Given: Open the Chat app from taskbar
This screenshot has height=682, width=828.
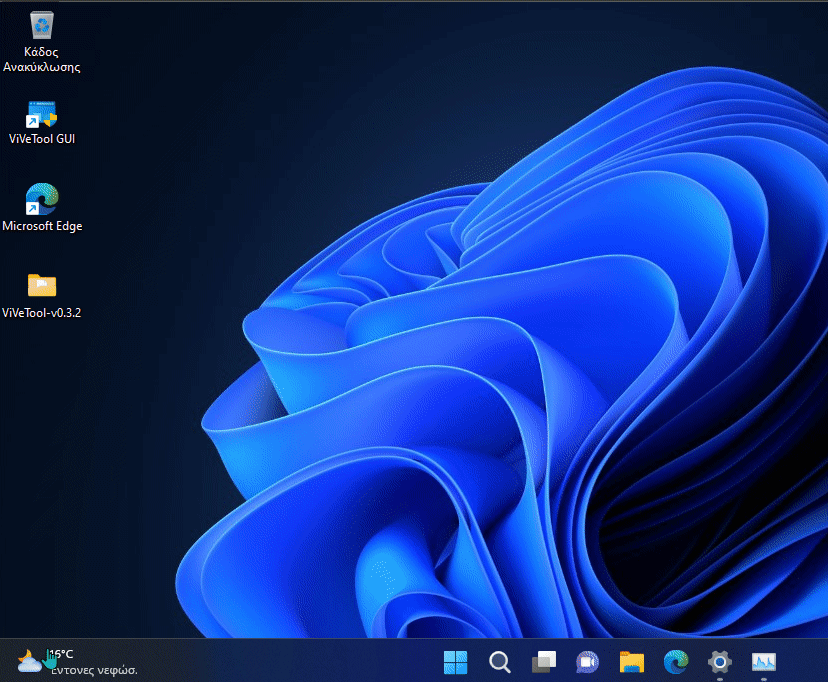Looking at the screenshot, I should click(x=588, y=662).
